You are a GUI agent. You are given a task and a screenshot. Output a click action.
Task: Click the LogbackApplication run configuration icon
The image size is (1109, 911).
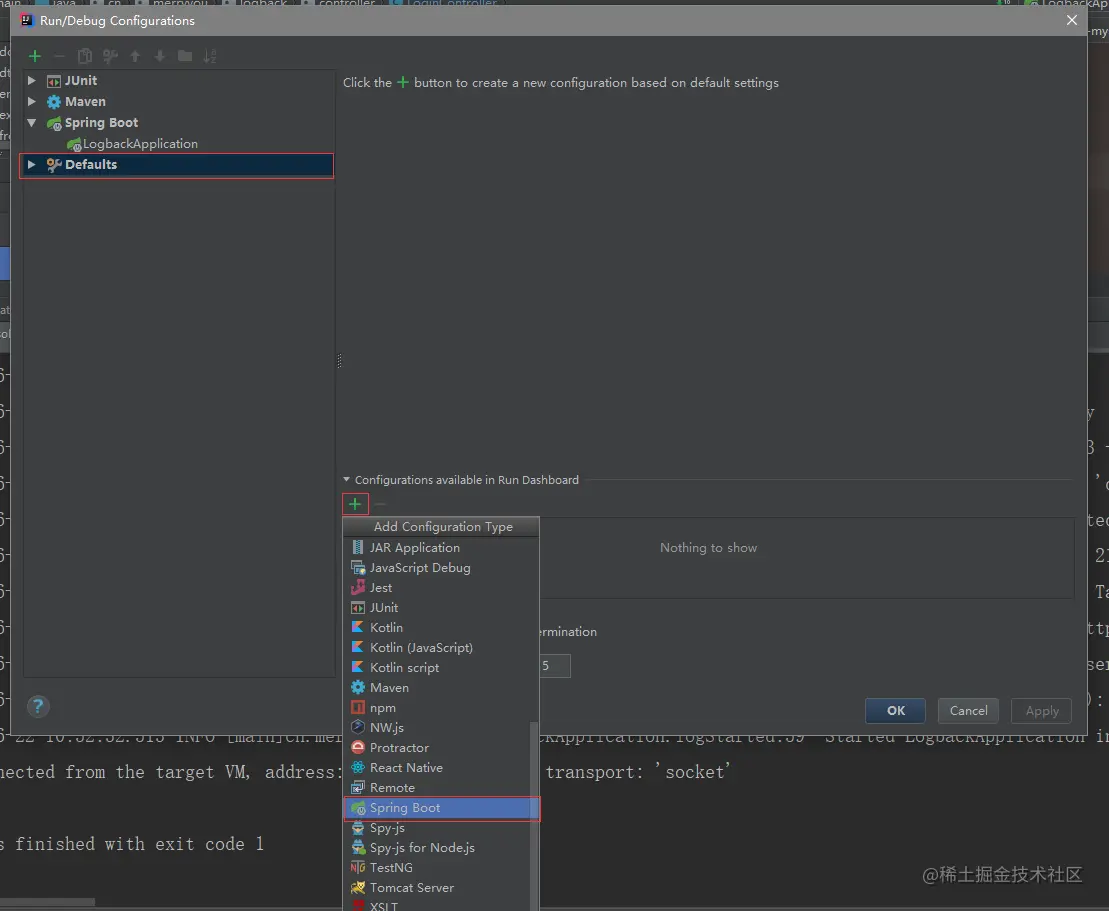(74, 144)
